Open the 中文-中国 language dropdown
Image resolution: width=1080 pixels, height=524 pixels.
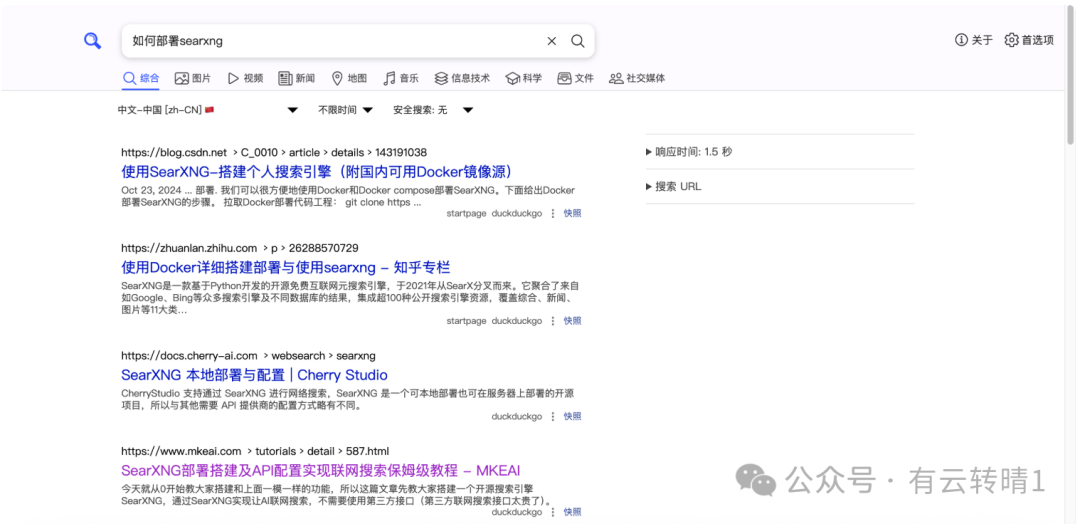pyautogui.click(x=207, y=110)
